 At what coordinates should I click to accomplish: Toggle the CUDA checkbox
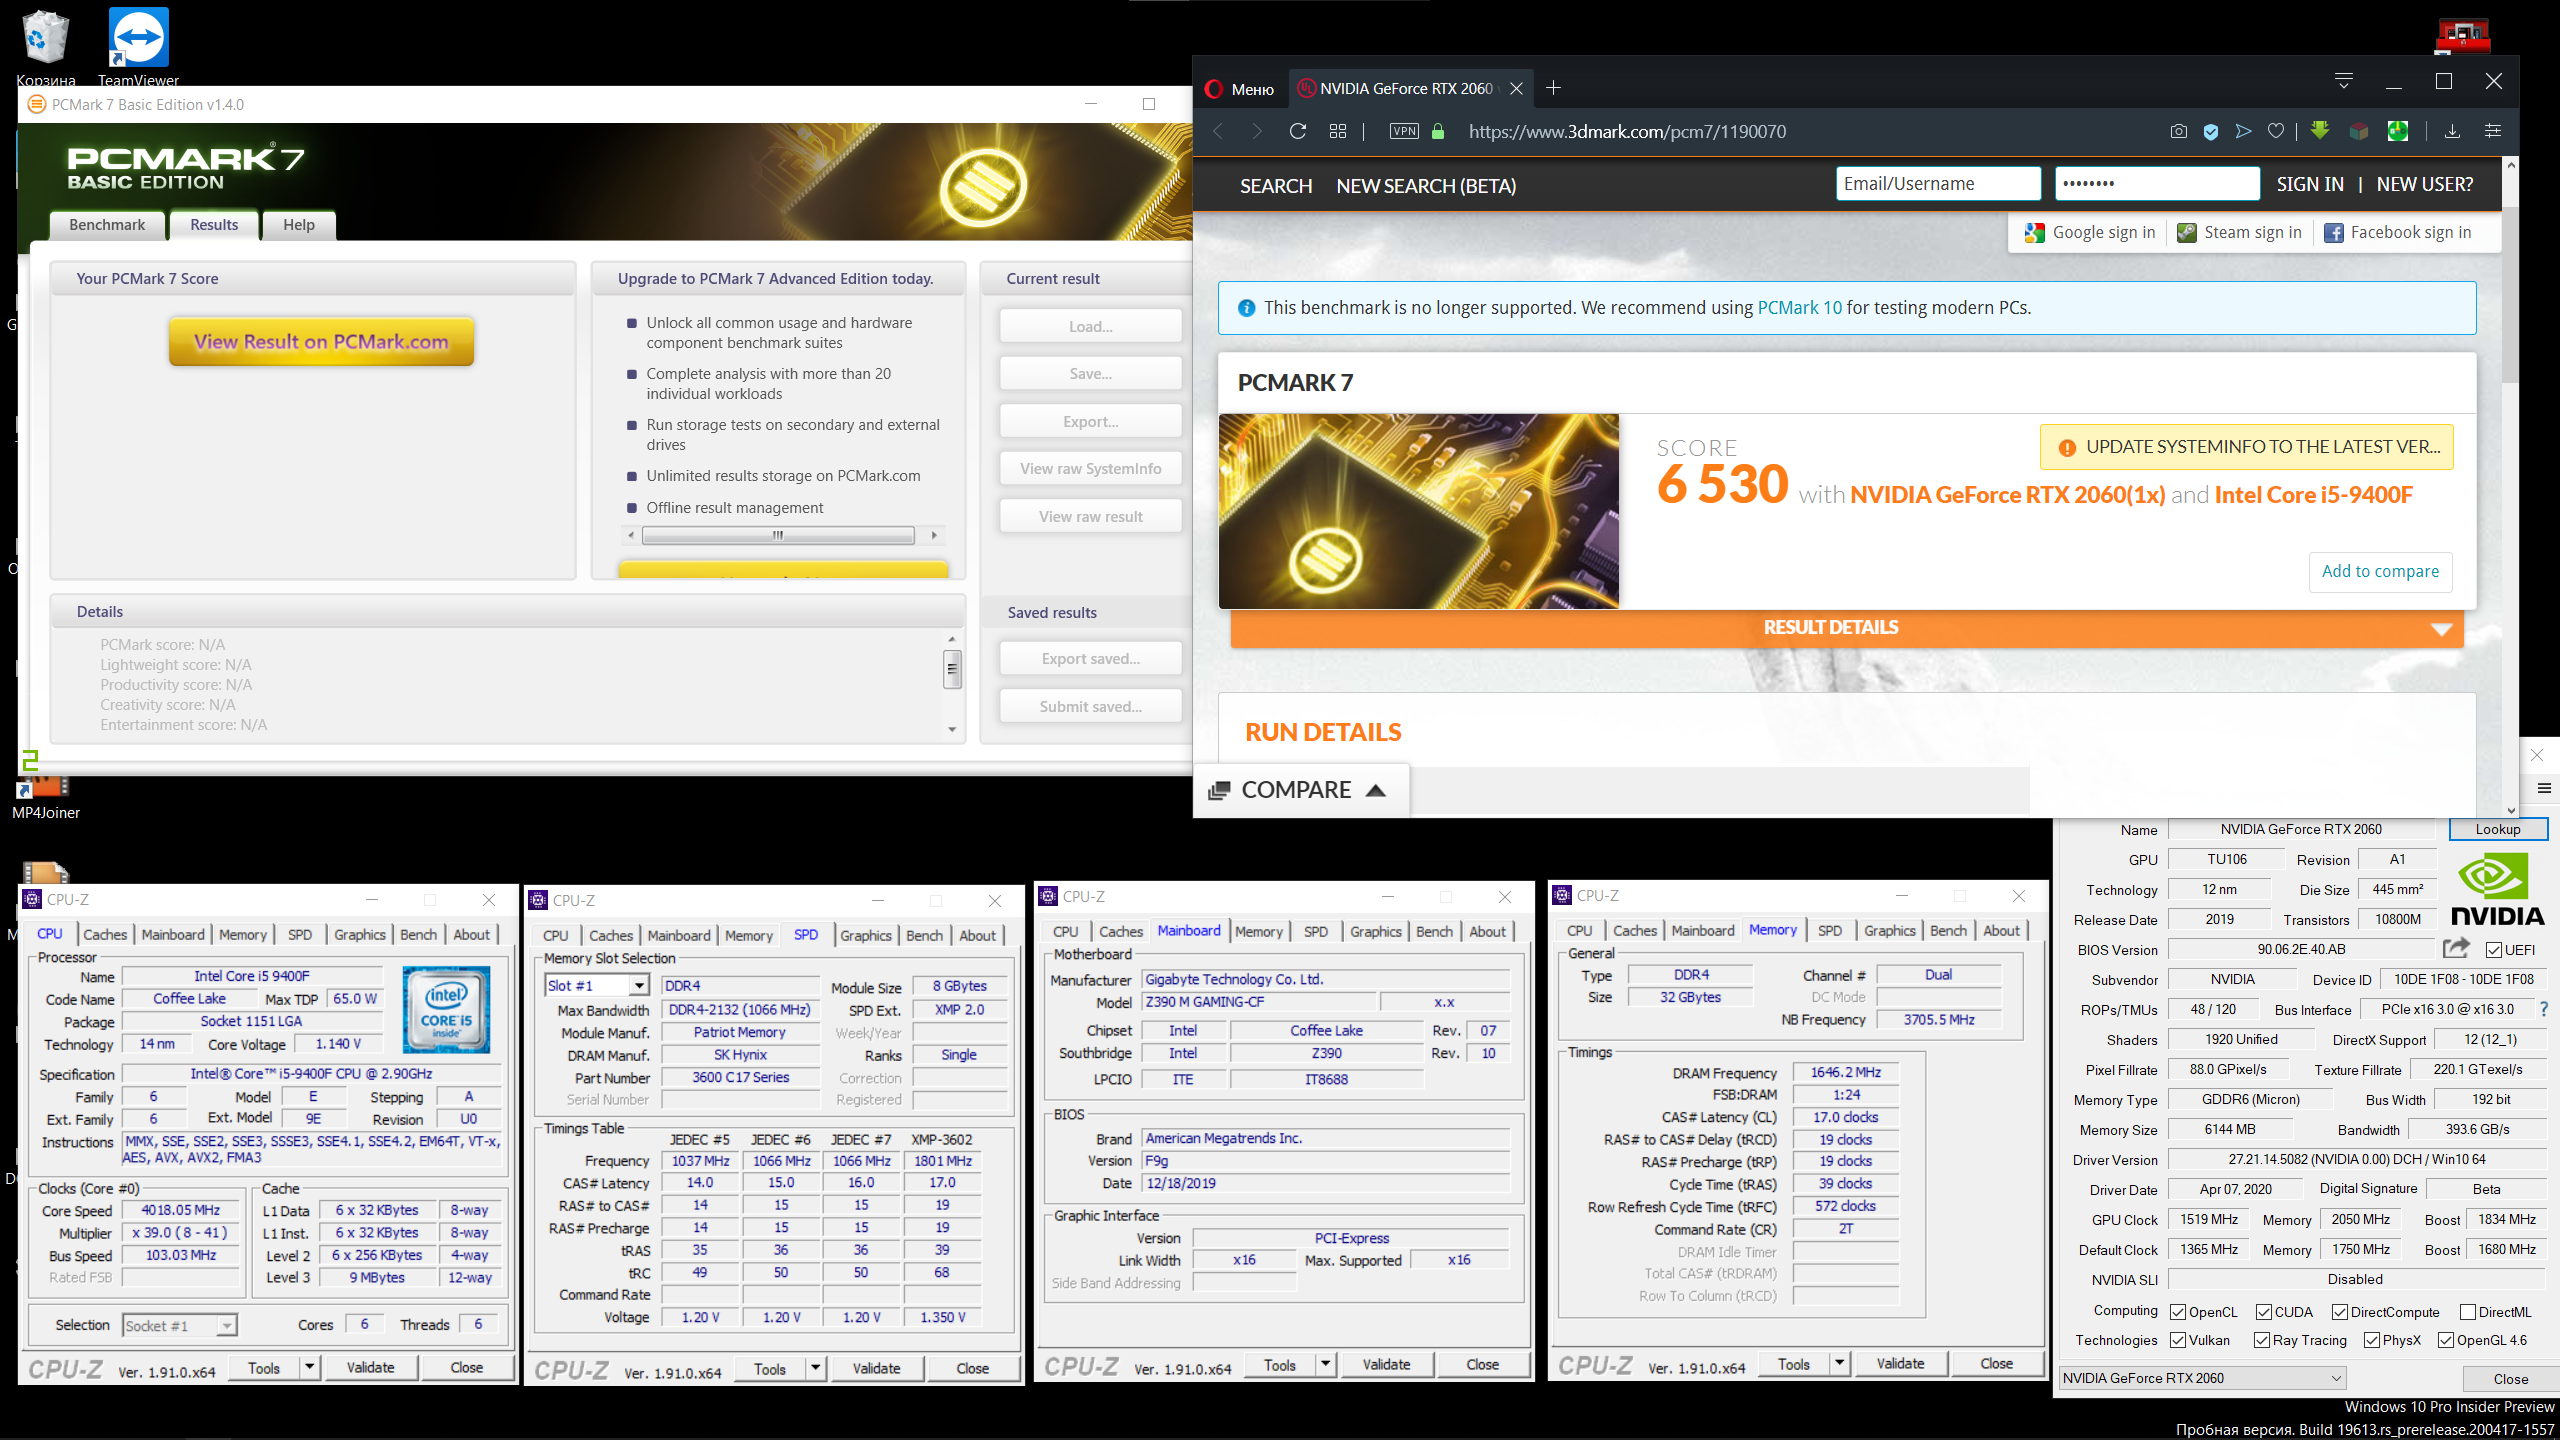pos(2264,1312)
